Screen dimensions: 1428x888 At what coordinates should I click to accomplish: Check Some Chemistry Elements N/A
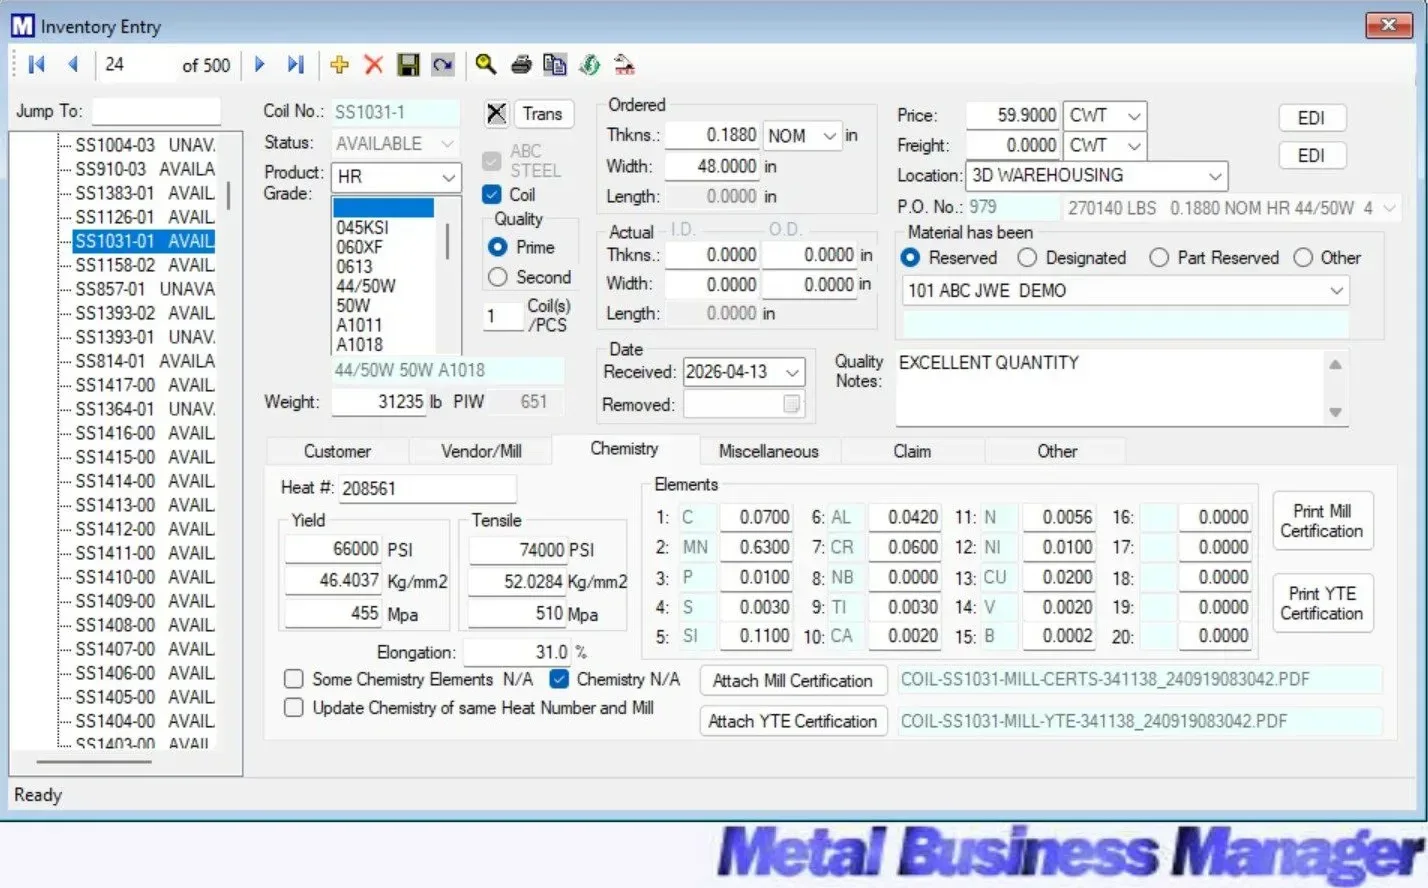[x=293, y=679]
